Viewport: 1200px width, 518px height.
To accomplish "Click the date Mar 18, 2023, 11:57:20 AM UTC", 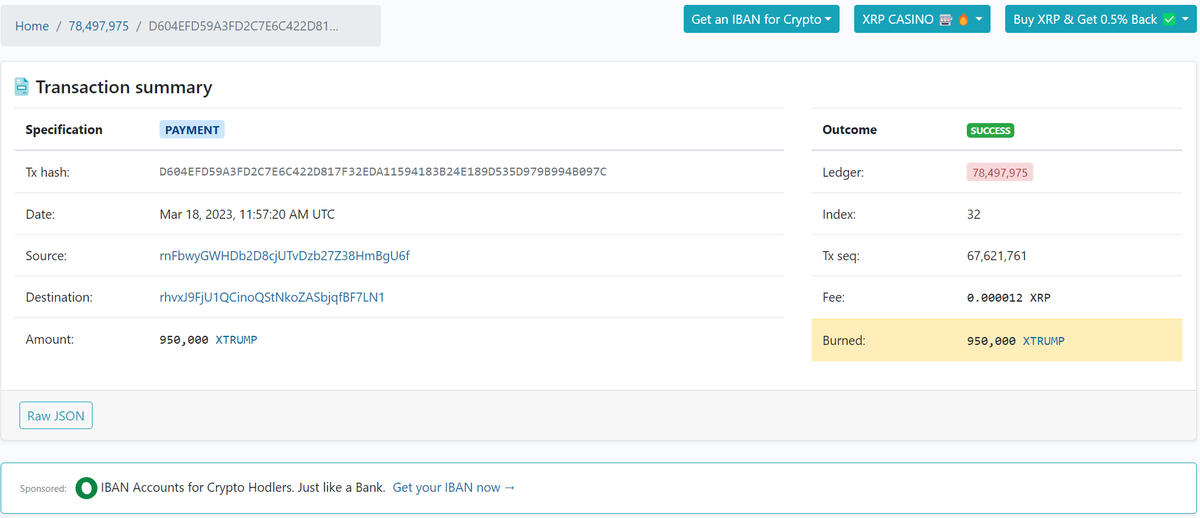I will pos(247,214).
